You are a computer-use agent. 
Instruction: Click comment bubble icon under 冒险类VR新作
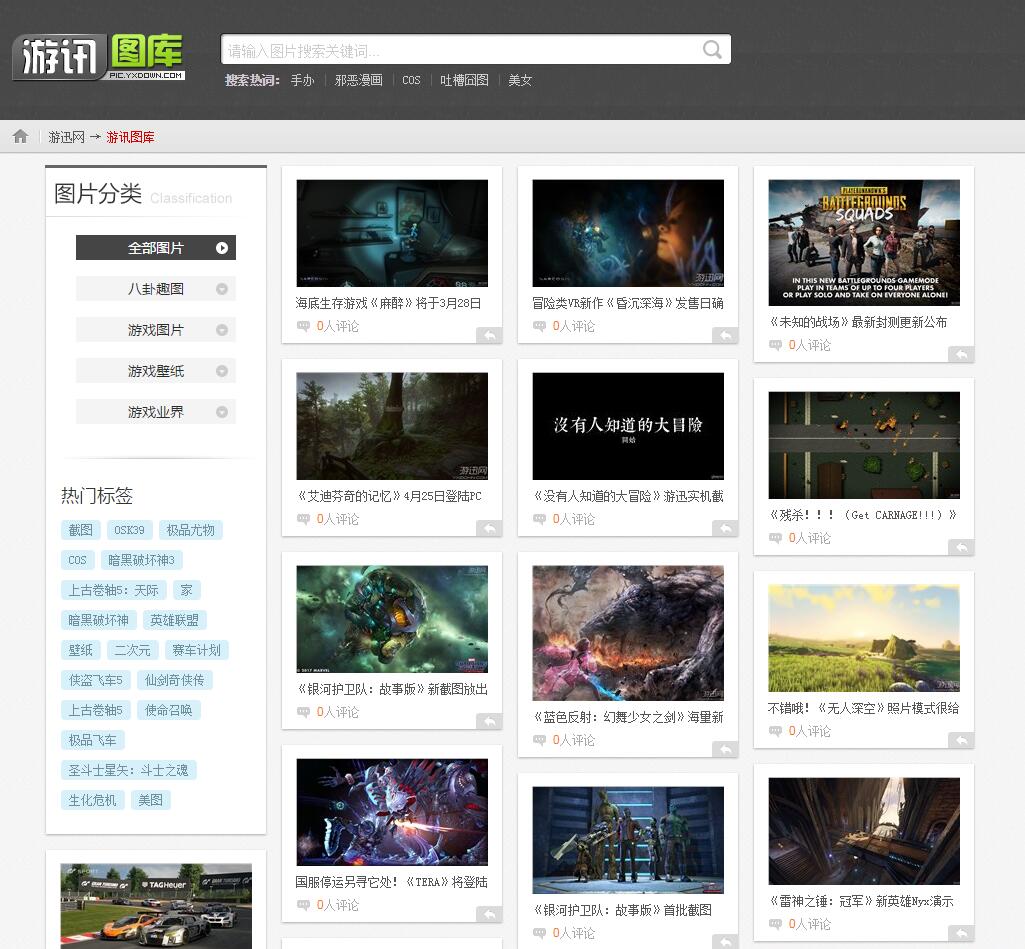tap(539, 325)
